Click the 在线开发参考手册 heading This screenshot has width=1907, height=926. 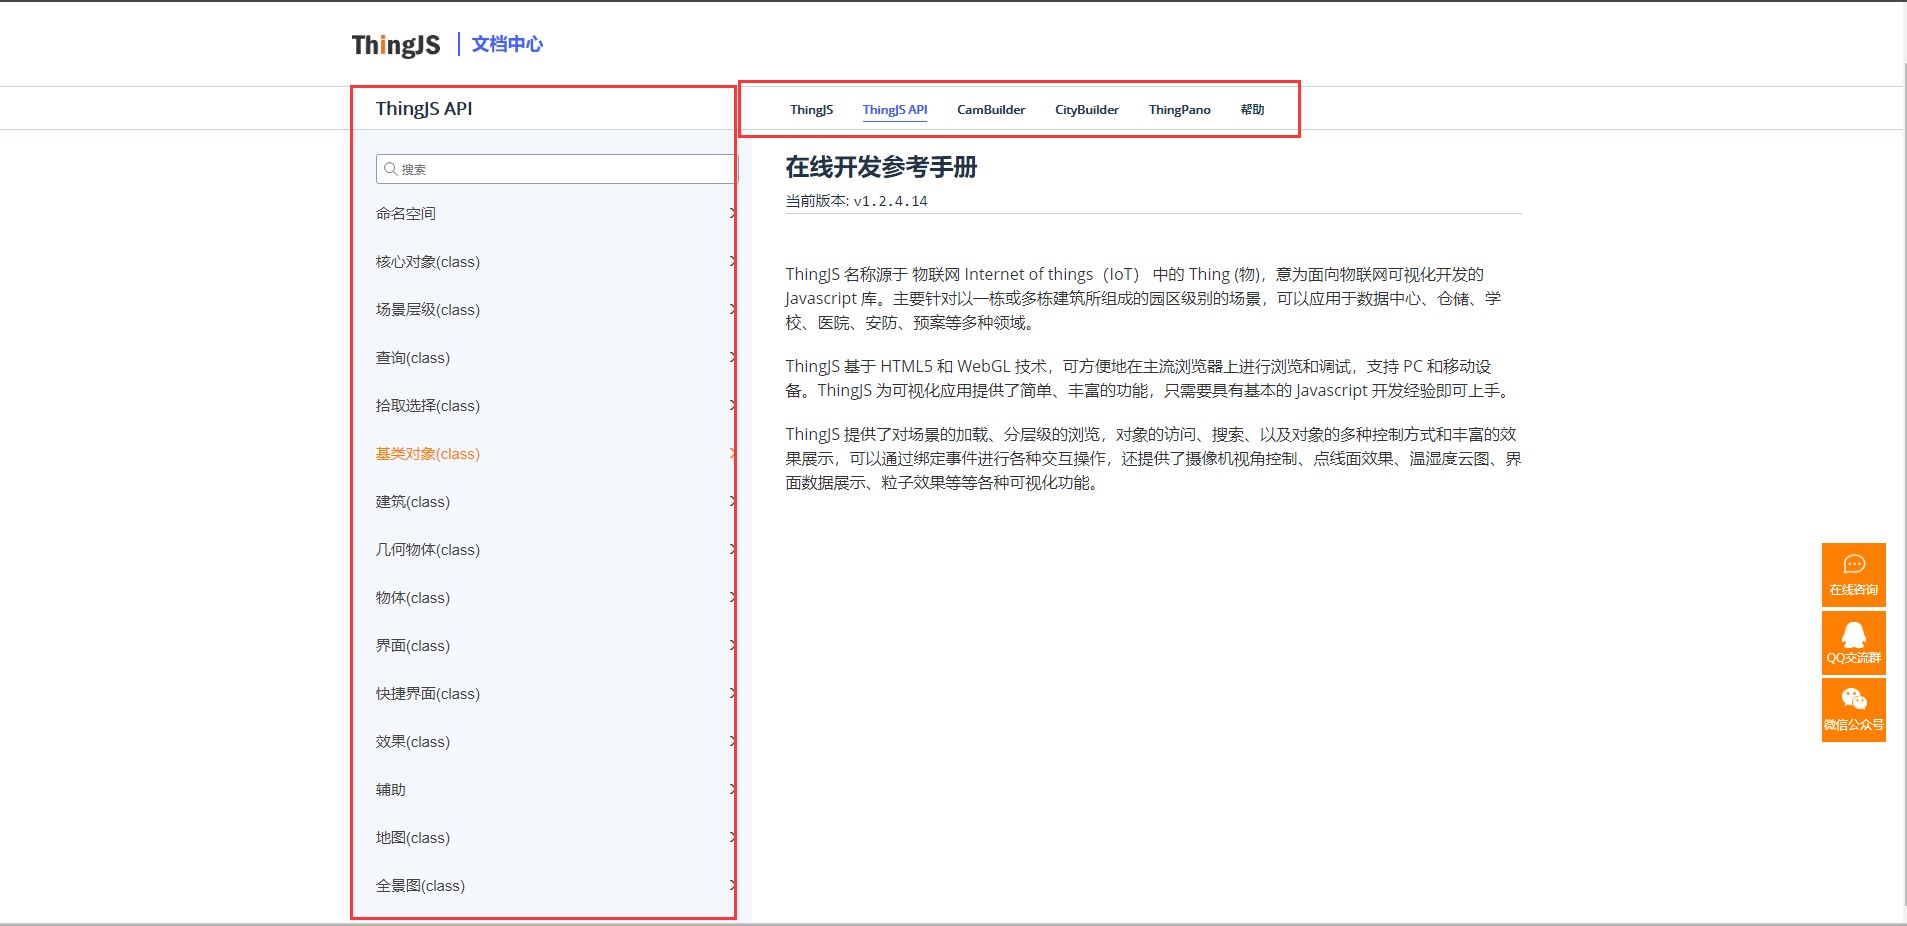(881, 167)
